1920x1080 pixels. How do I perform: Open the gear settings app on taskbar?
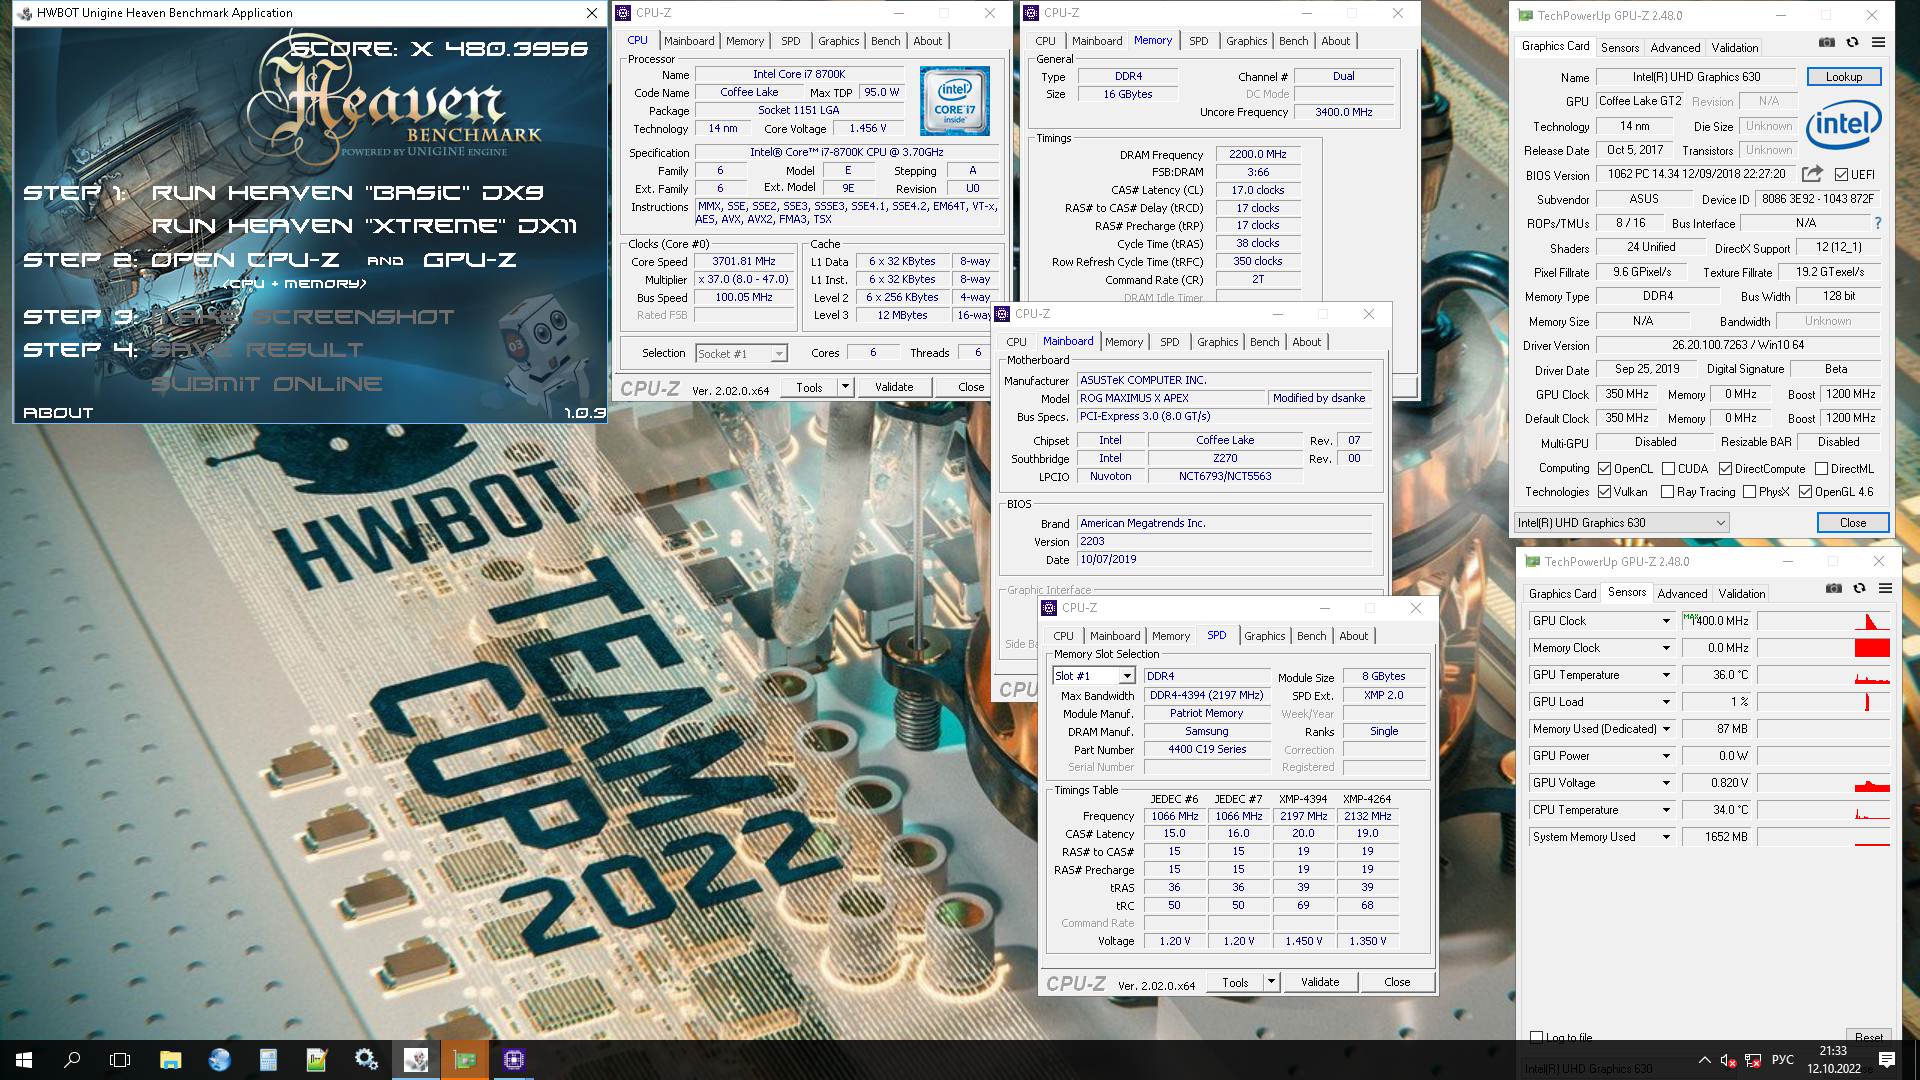(x=366, y=1060)
